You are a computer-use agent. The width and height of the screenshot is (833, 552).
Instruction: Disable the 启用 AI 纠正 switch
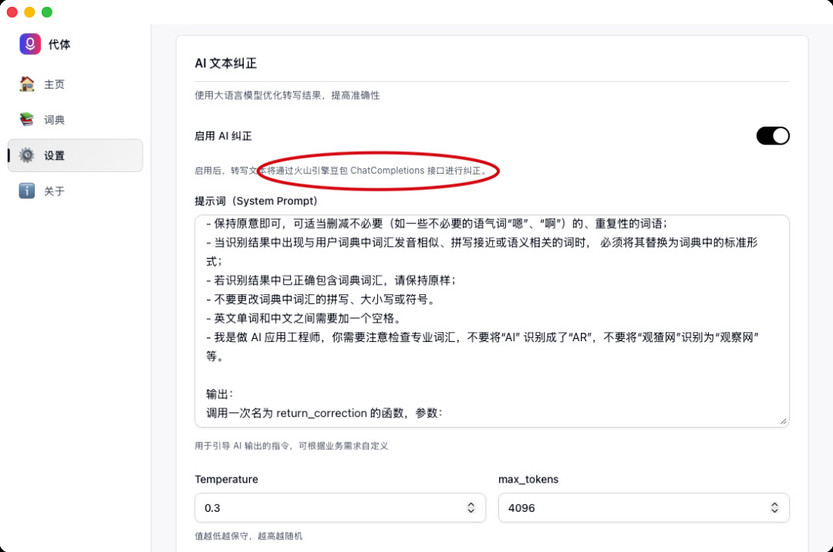[x=773, y=136]
